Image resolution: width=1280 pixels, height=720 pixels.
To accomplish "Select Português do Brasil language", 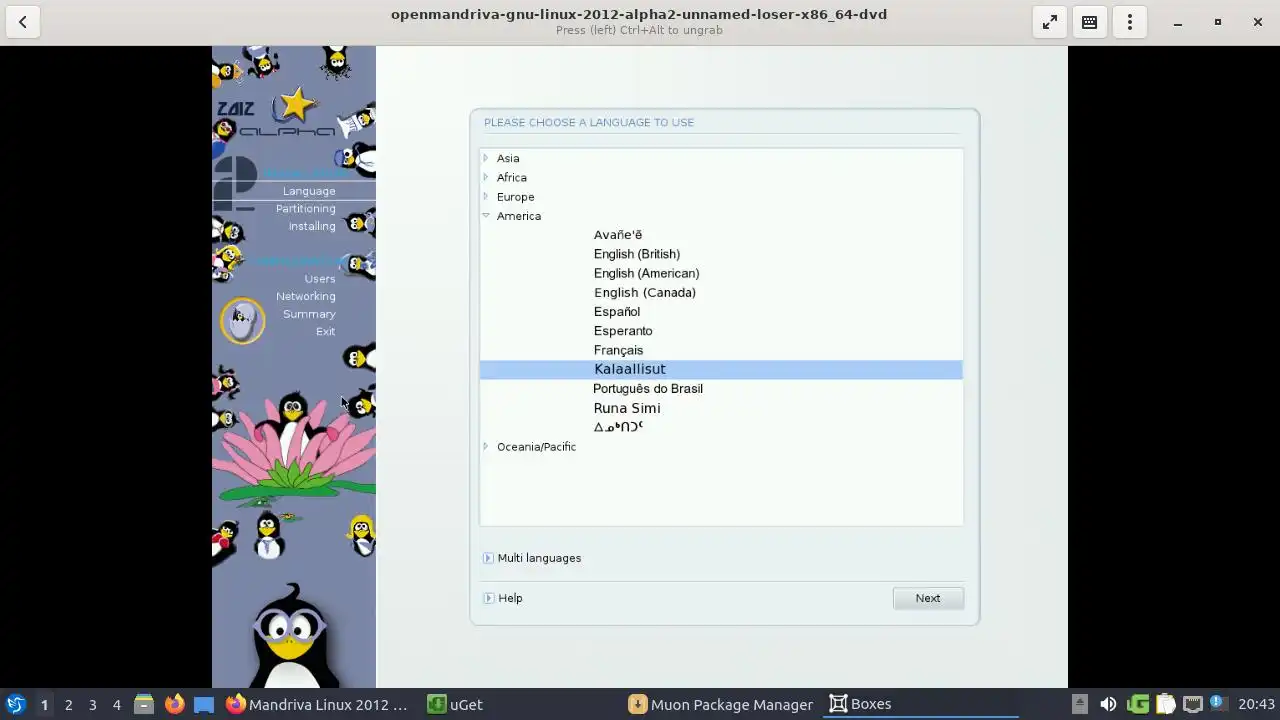I will (x=648, y=388).
